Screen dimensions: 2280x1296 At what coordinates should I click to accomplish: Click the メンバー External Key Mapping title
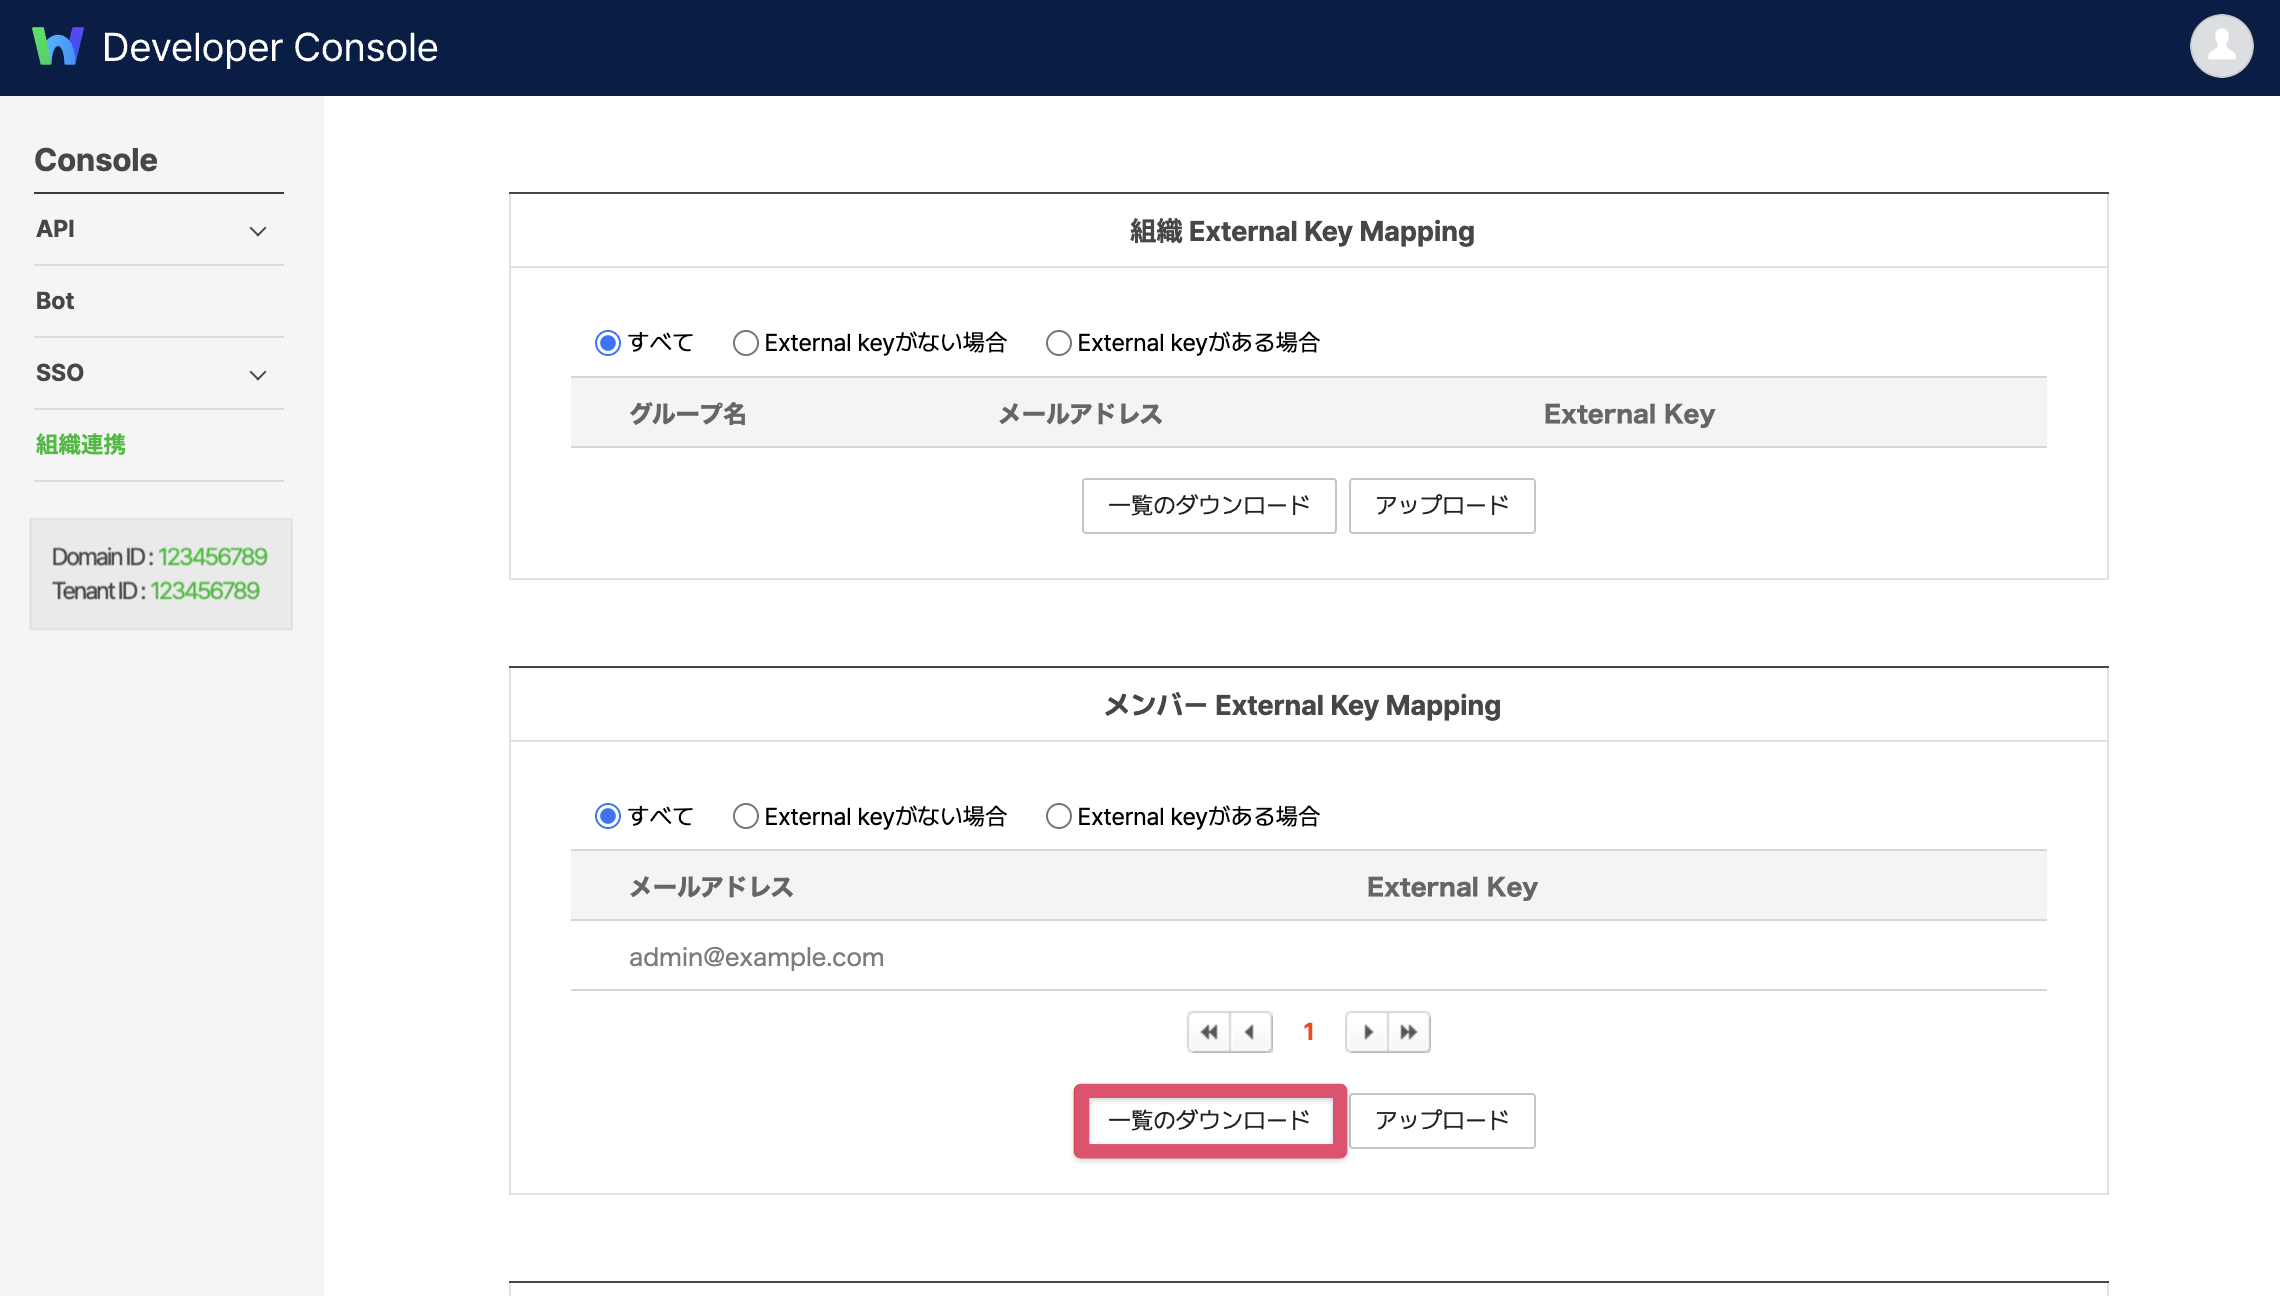click(x=1302, y=705)
